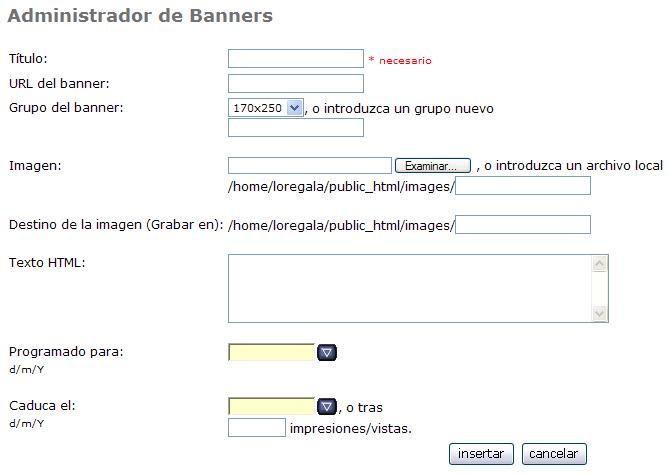669x475 pixels.
Task: Click the Examinar browse button
Action: pyautogui.click(x=432, y=165)
